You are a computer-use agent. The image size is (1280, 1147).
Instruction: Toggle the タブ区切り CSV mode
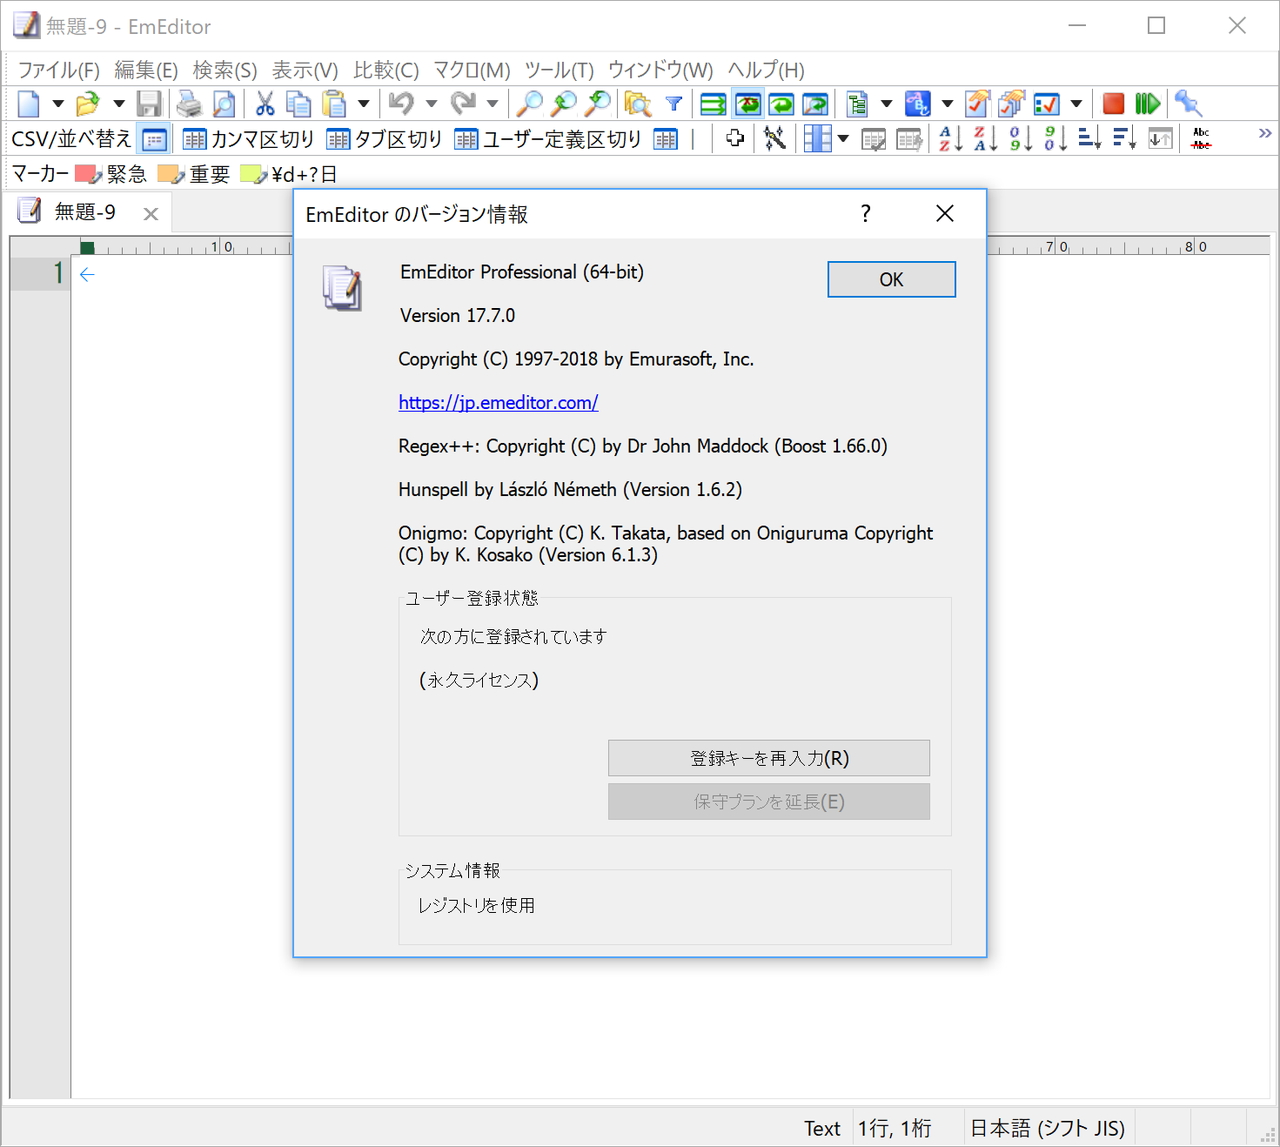[338, 138]
